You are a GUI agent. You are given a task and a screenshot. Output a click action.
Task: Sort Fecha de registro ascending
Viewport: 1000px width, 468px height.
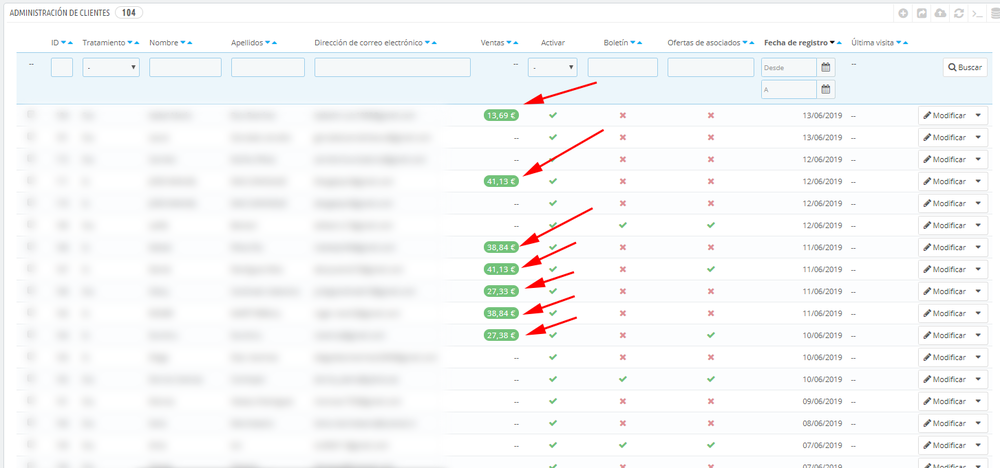pos(839,43)
